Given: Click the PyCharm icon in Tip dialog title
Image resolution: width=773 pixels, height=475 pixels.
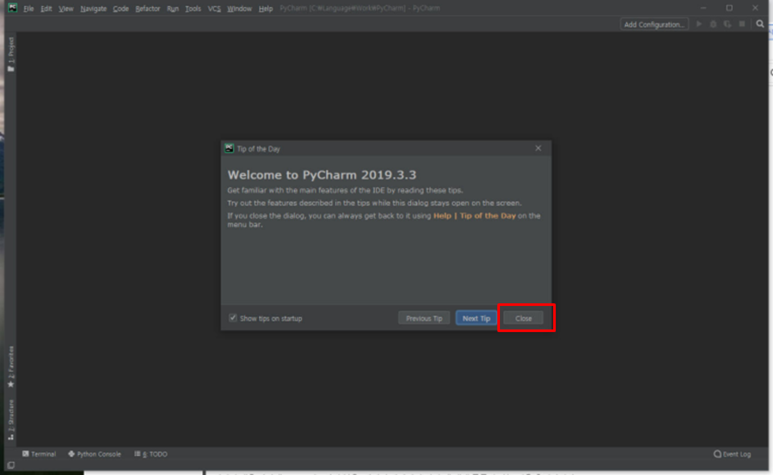Looking at the screenshot, I should pyautogui.click(x=229, y=148).
